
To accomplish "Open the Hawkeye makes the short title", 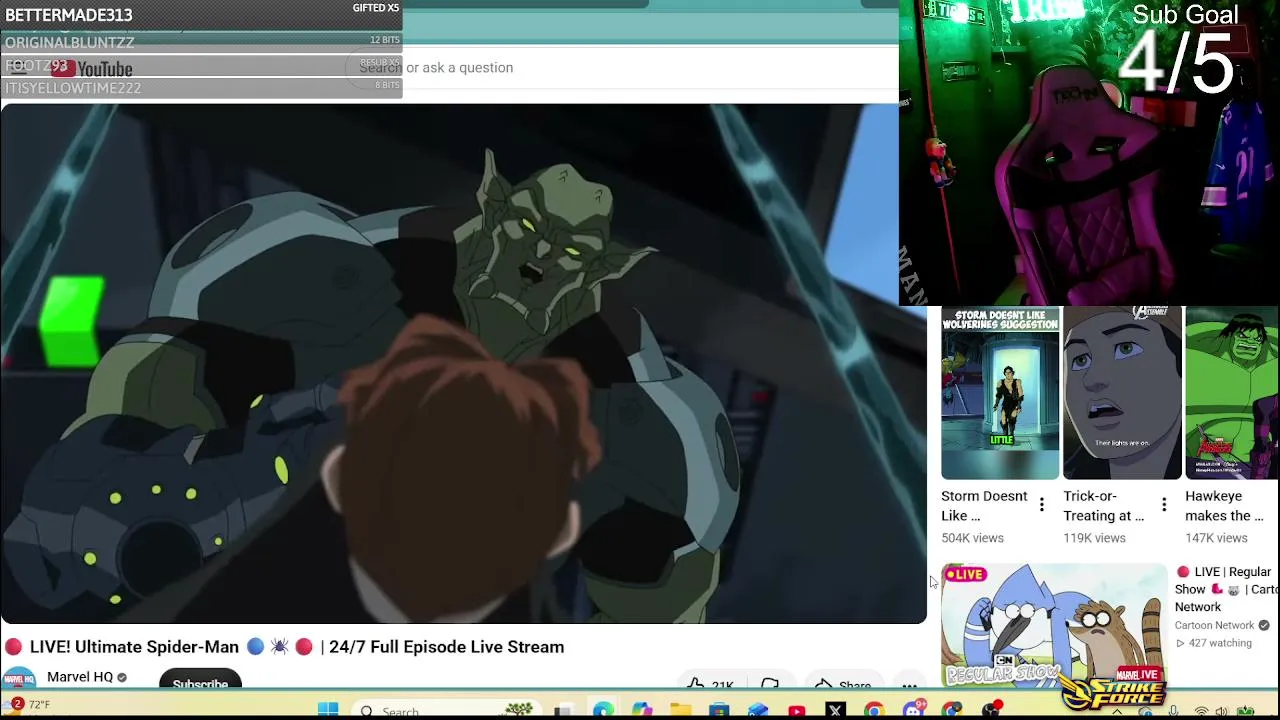I will [1225, 506].
